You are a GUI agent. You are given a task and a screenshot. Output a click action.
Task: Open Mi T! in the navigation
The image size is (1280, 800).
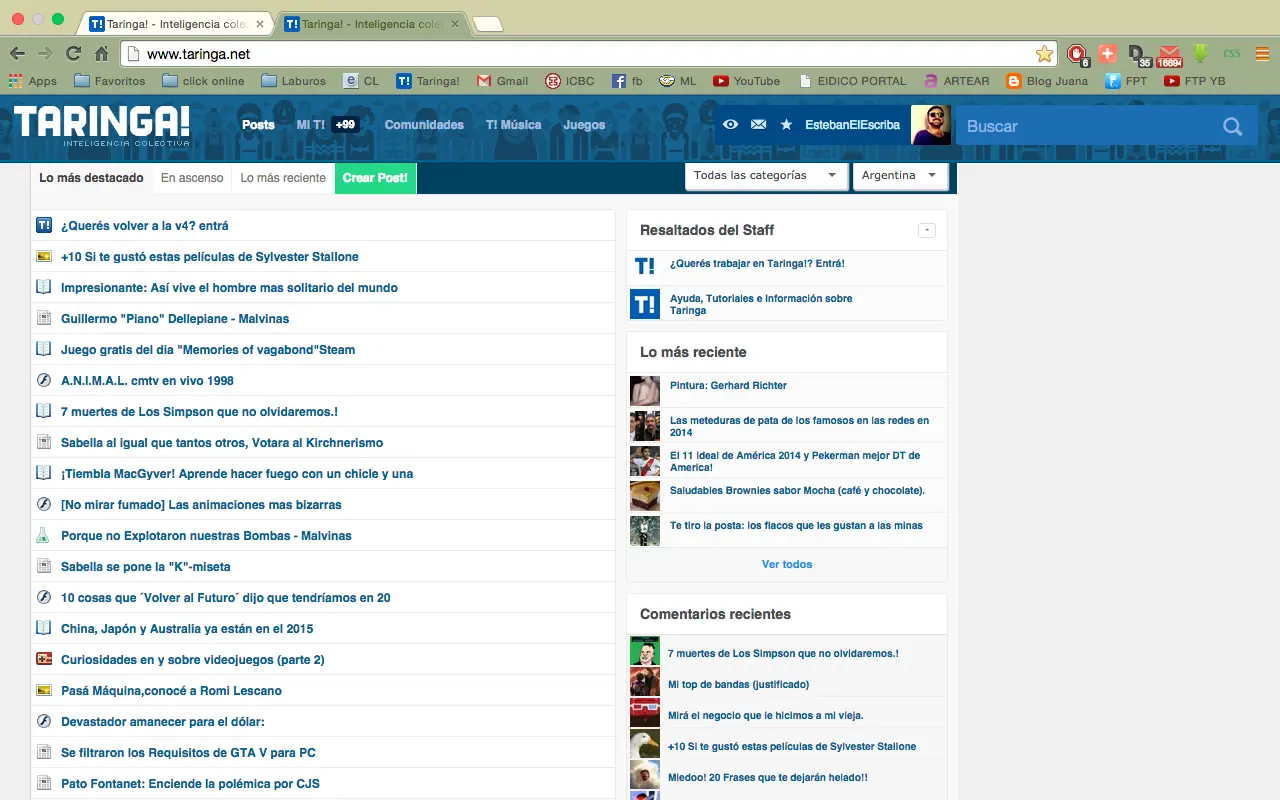(x=311, y=125)
